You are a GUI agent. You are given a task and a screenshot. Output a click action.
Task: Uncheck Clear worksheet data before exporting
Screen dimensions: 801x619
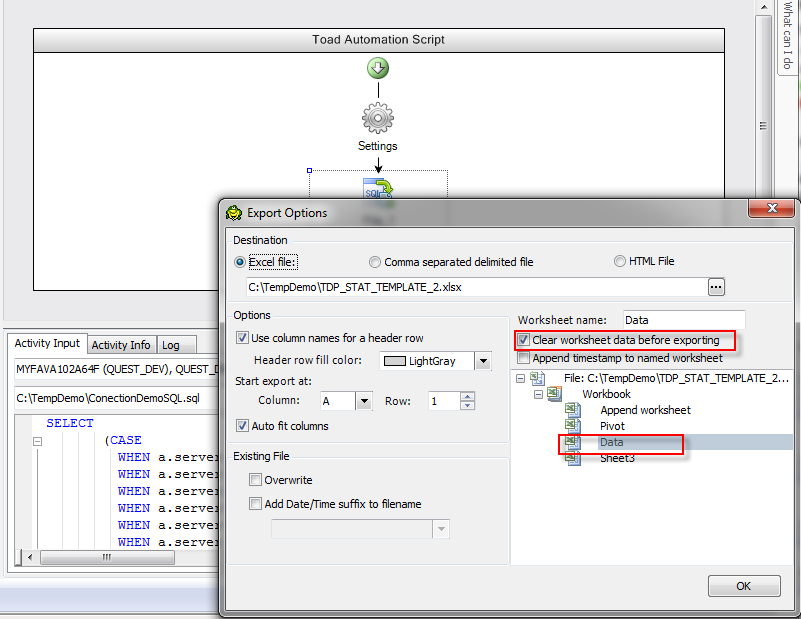click(x=523, y=340)
